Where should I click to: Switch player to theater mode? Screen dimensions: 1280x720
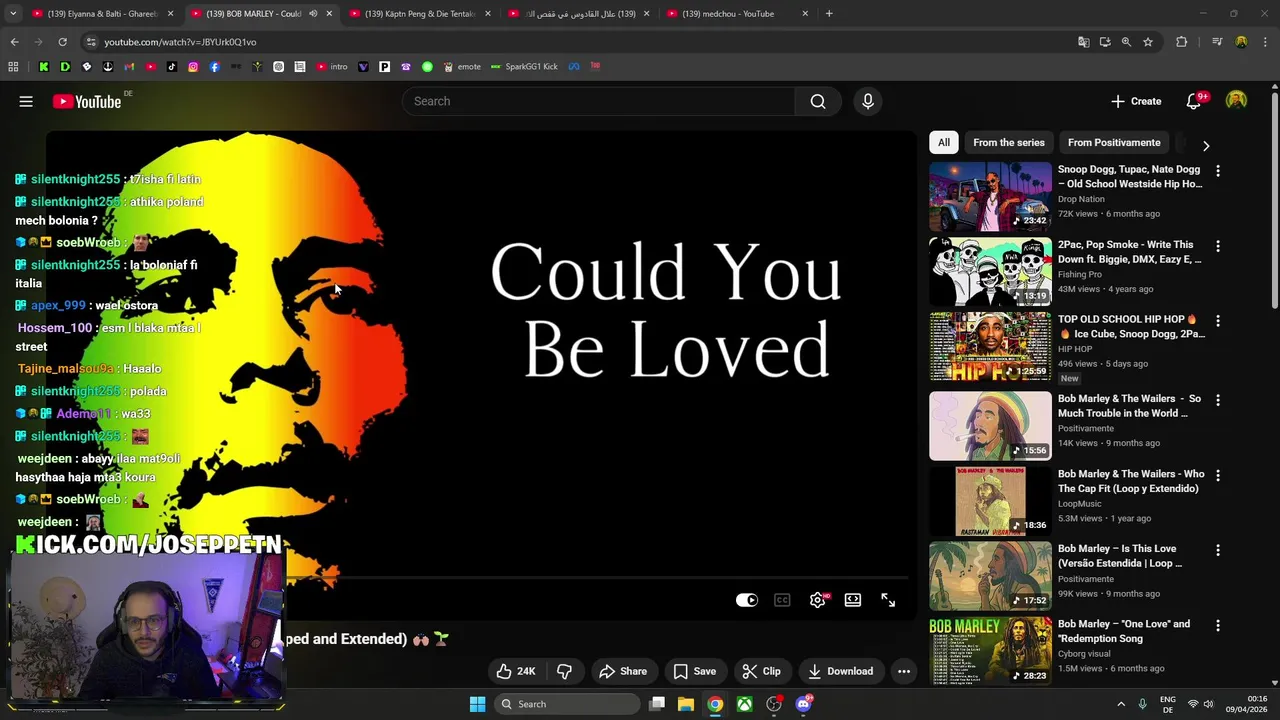[x=853, y=600]
